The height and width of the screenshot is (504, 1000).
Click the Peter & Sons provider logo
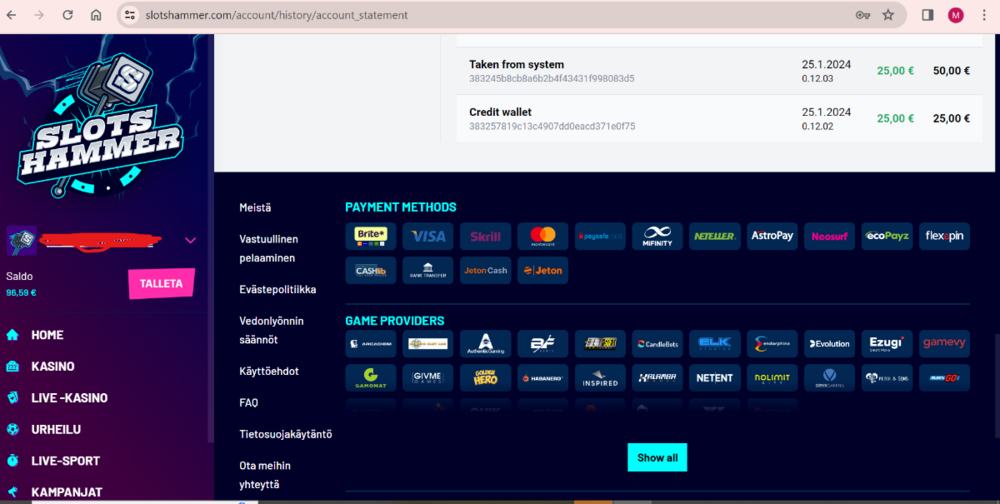tap(887, 378)
